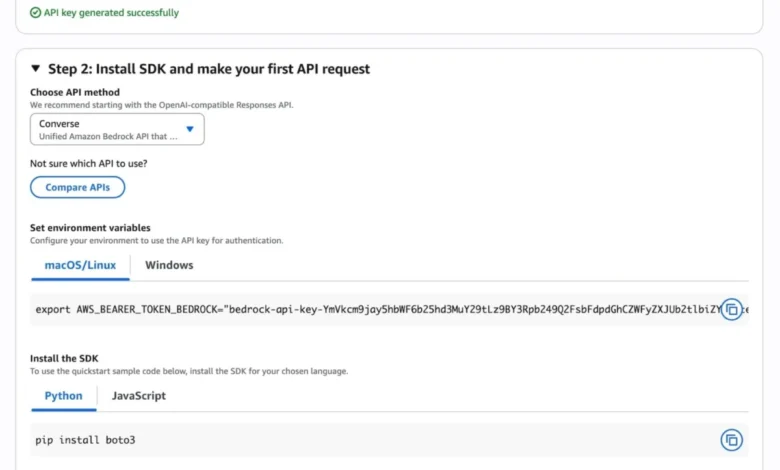Switch to the Windows tab
The width and height of the screenshot is (780, 470).
coord(169,265)
